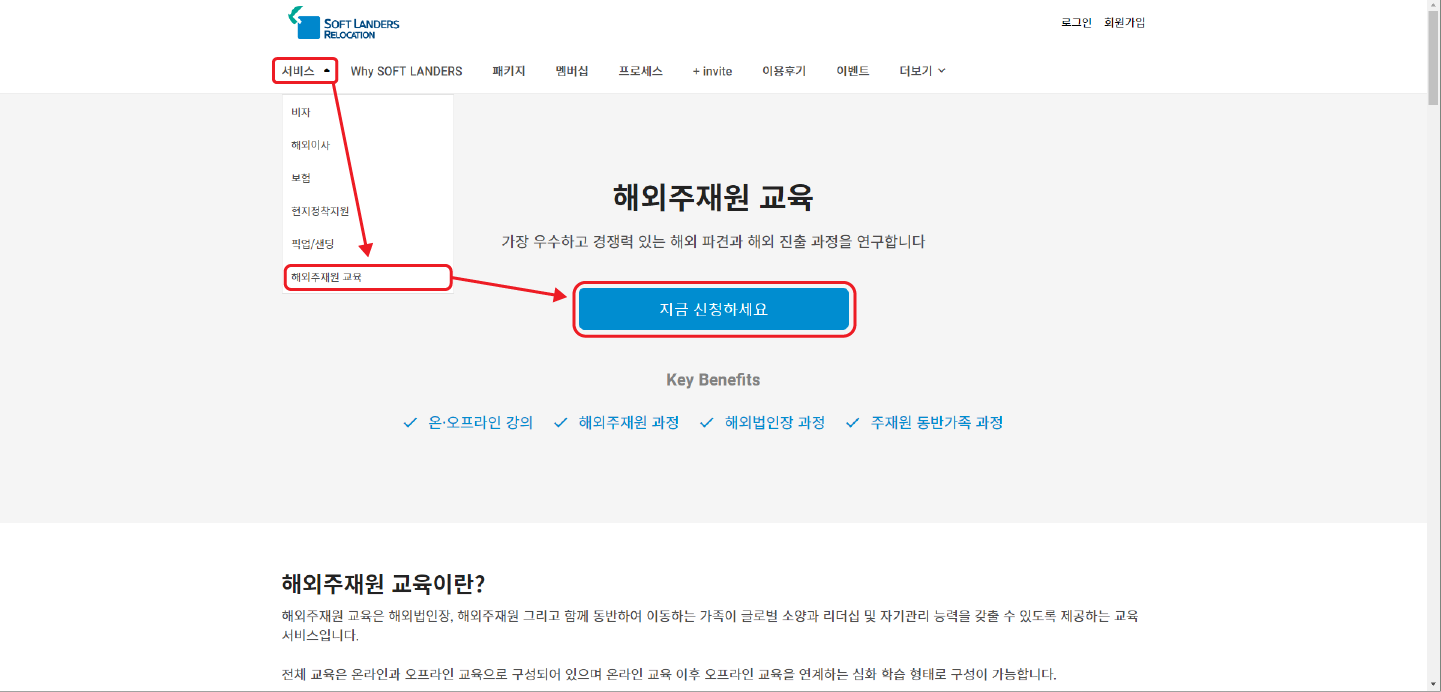Image resolution: width=1441 pixels, height=692 pixels.
Task: Click the 해외주재원 교육이란? heading
Action: pos(383,584)
